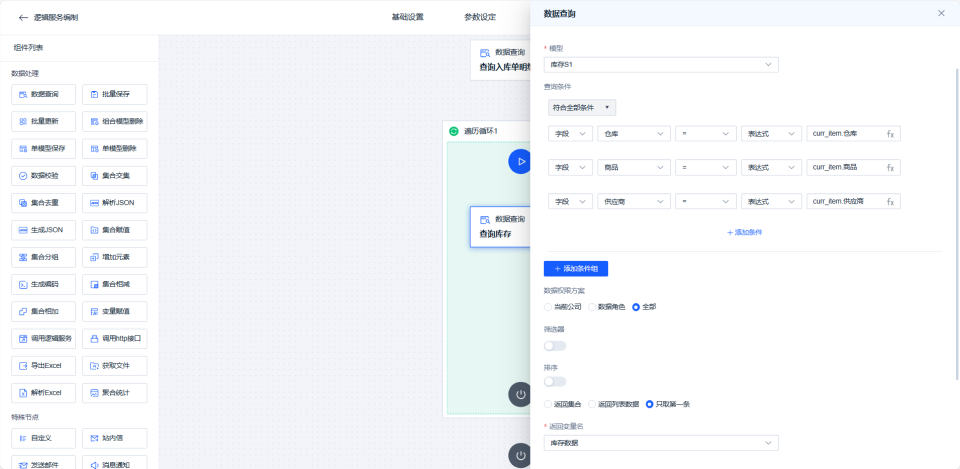Image resolution: width=960 pixels, height=469 pixels.
Task: Select the 集合去重 component
Action: pyautogui.click(x=43, y=203)
